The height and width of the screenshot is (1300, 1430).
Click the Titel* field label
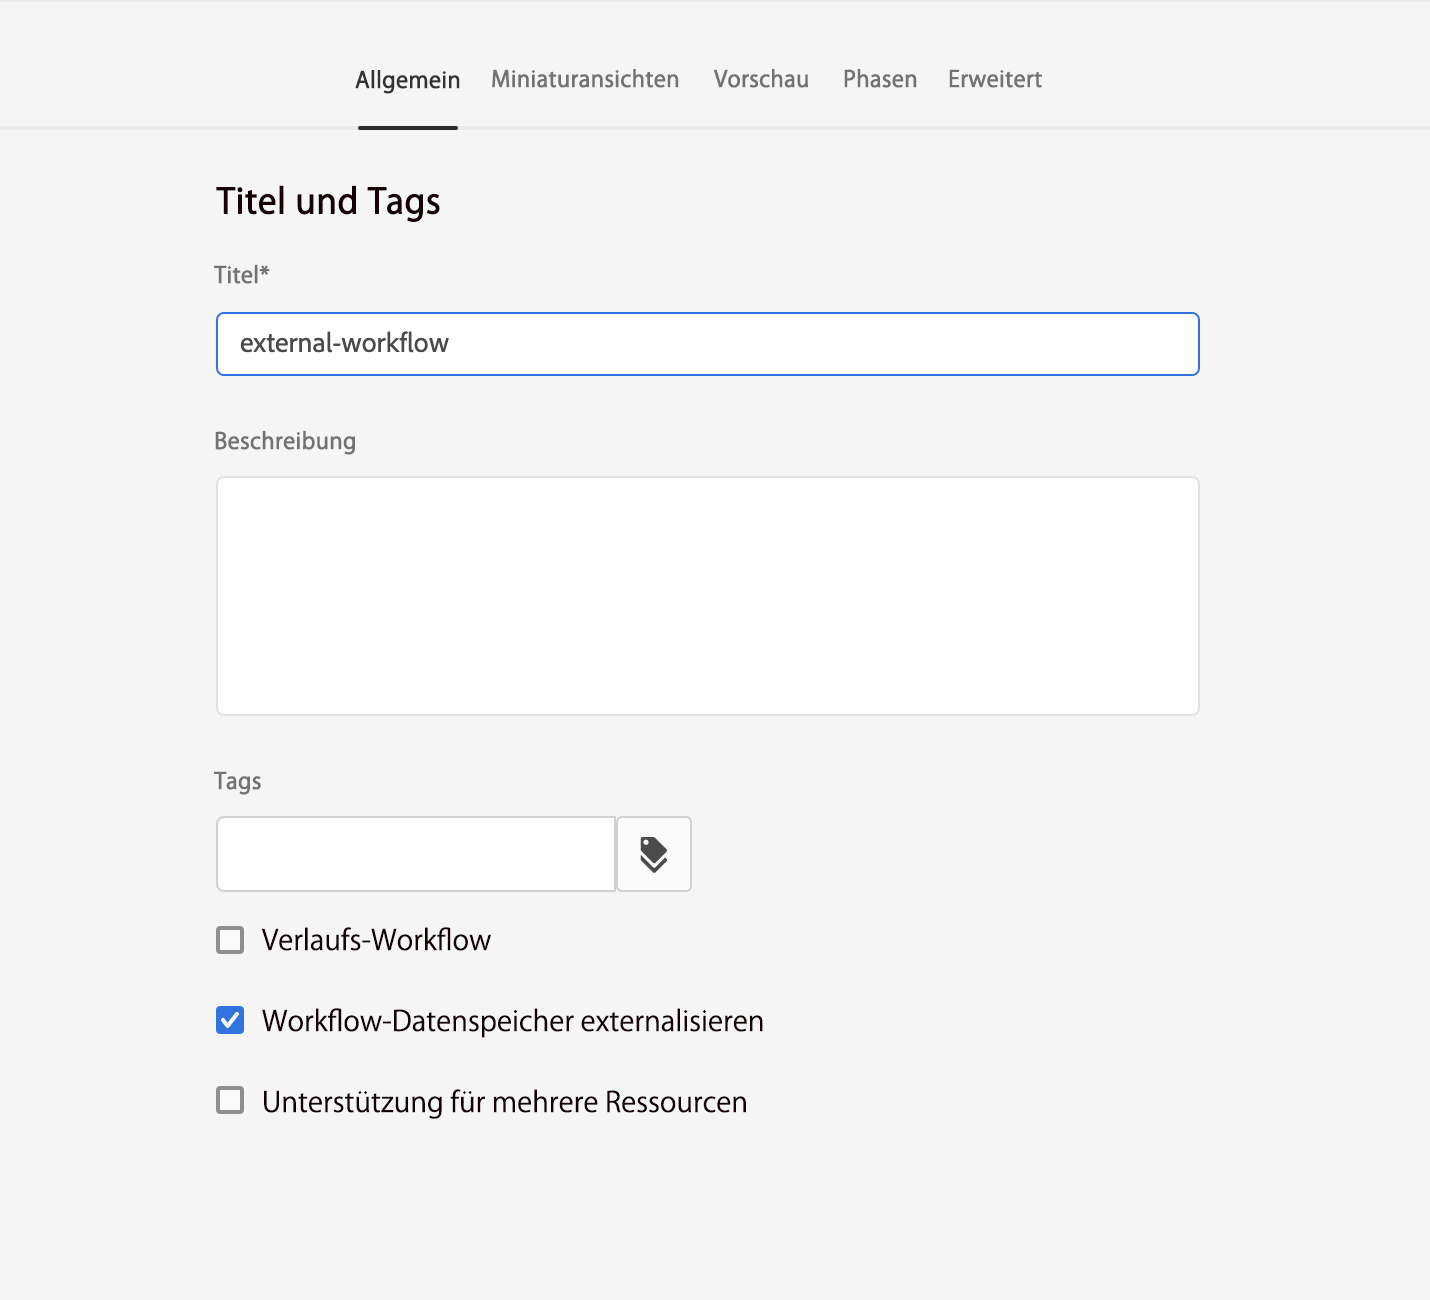point(237,276)
